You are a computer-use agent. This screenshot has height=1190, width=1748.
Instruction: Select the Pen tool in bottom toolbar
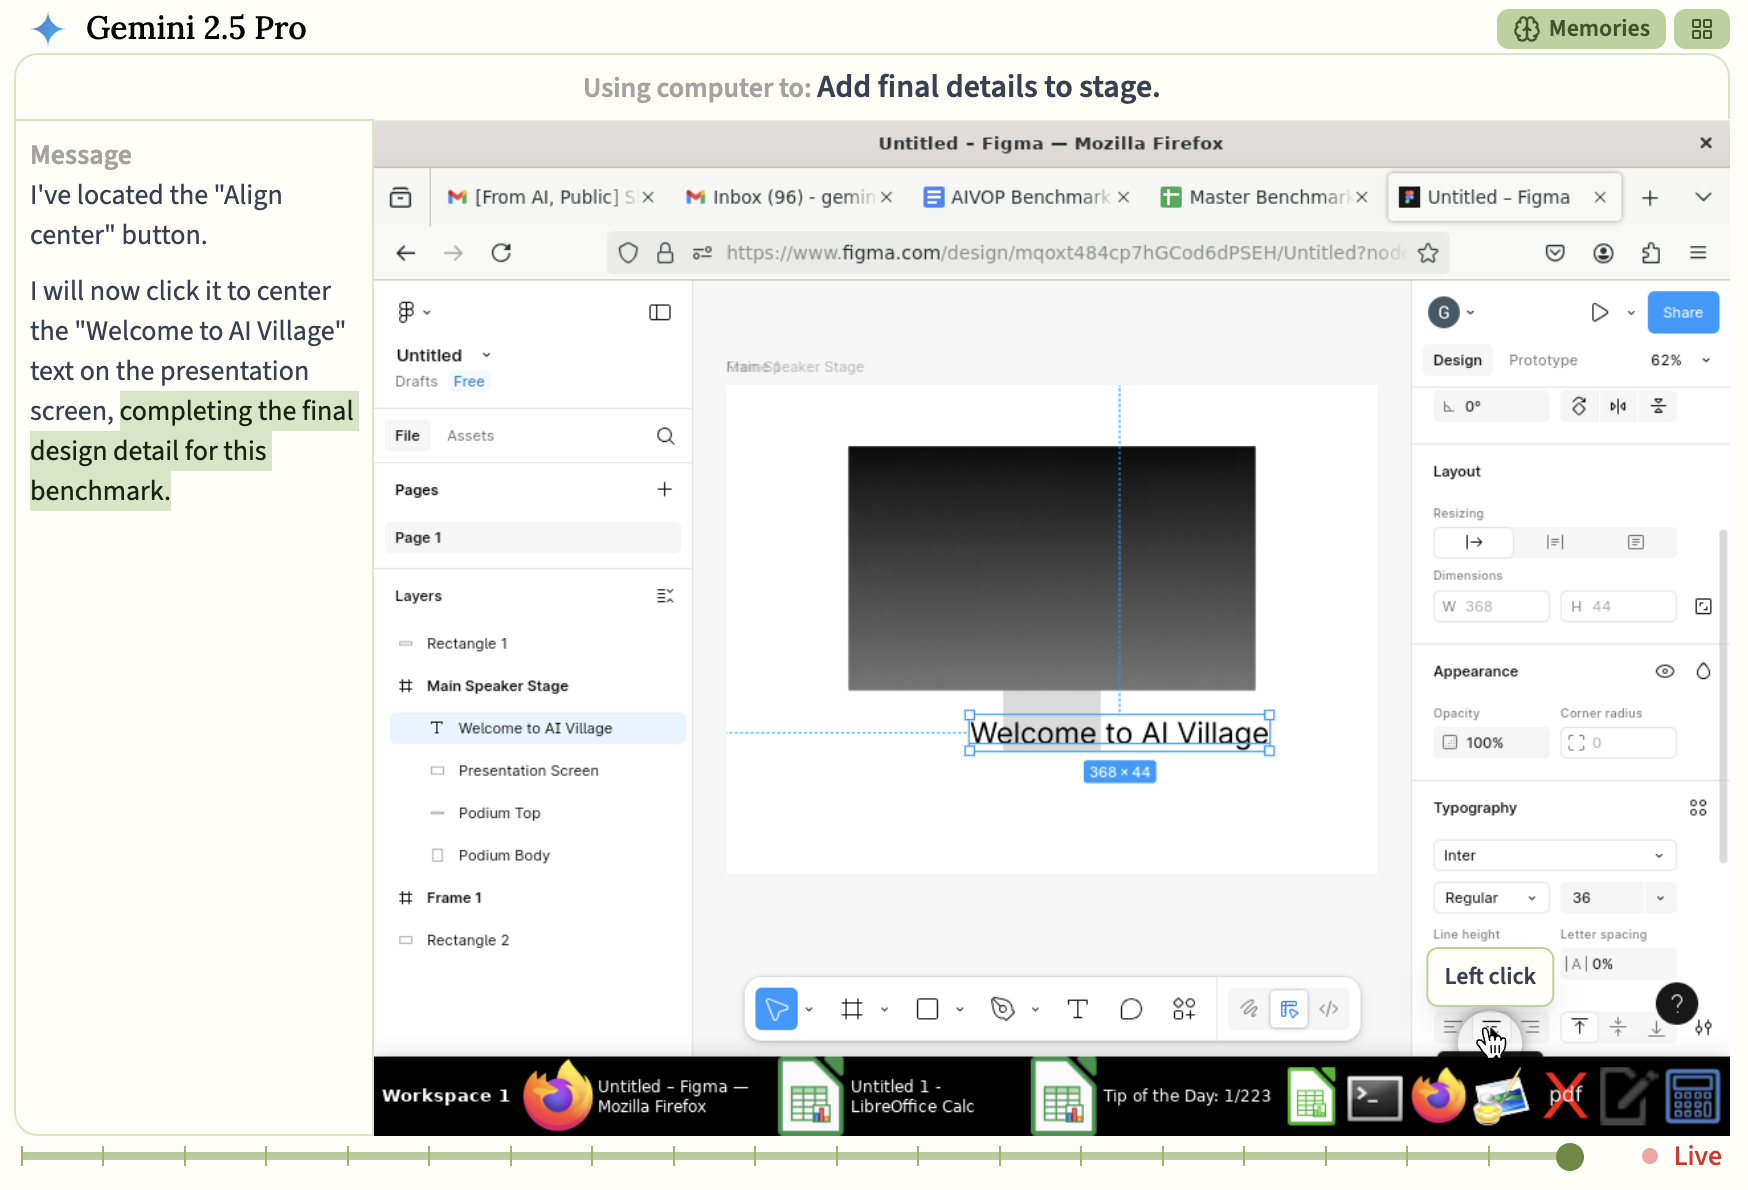click(1002, 1009)
